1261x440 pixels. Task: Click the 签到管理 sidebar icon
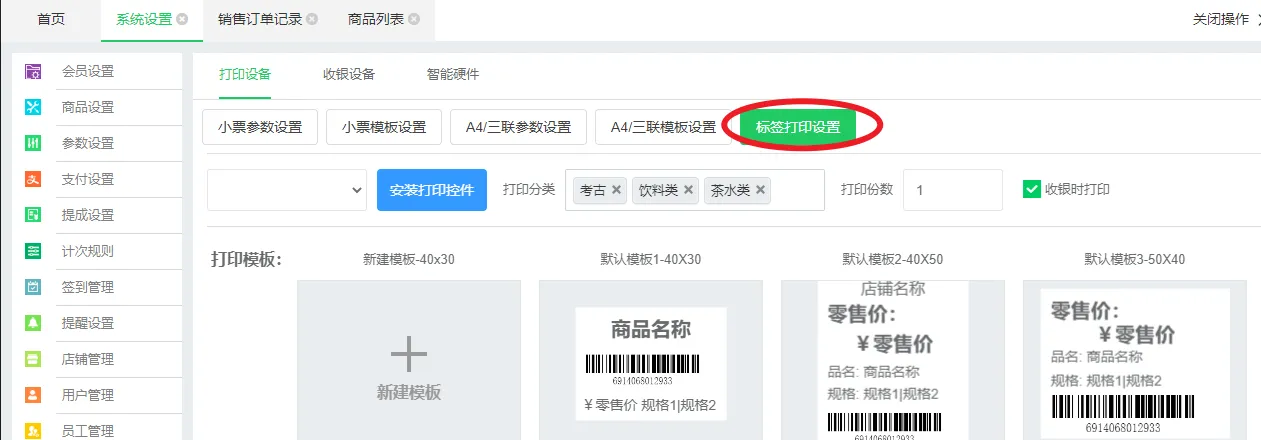(x=33, y=288)
